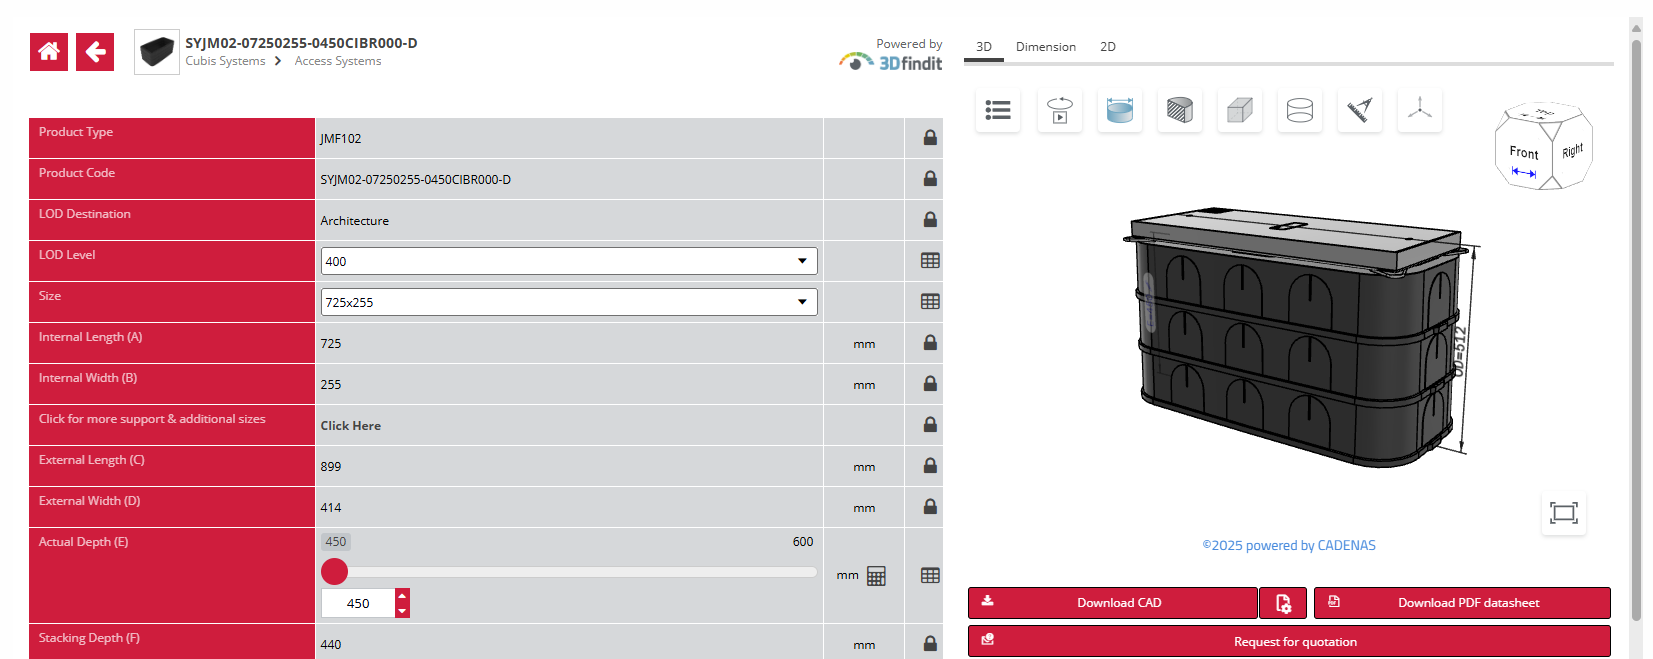
Task: Select the wireframe cylinder display icon
Action: (1300, 110)
